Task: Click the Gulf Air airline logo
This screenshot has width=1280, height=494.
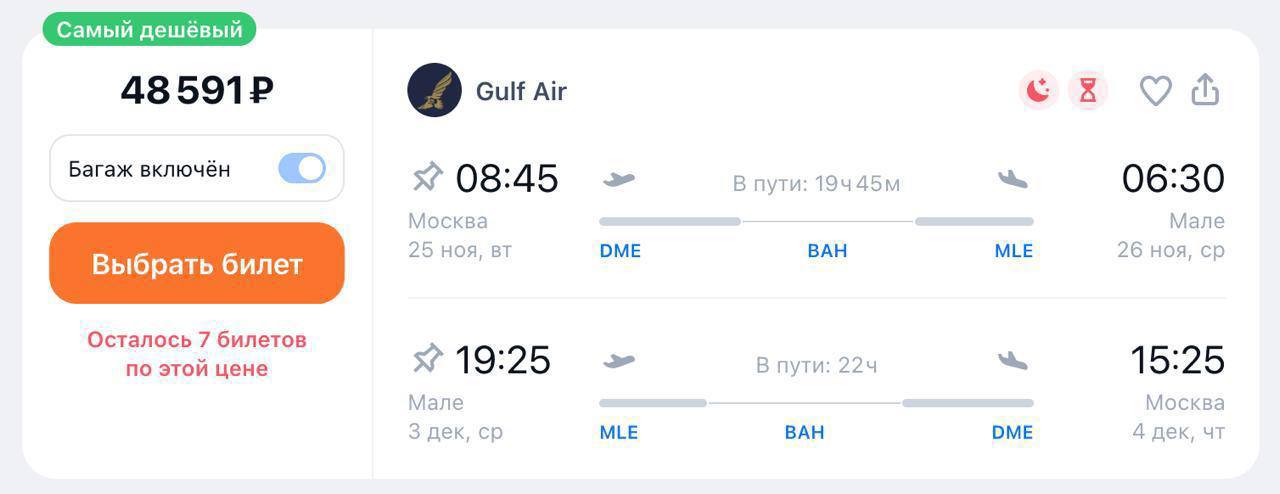Action: coord(434,91)
